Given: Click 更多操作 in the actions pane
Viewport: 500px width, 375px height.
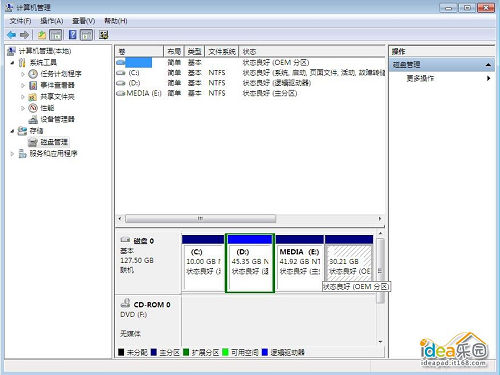Looking at the screenshot, I should click(x=420, y=78).
